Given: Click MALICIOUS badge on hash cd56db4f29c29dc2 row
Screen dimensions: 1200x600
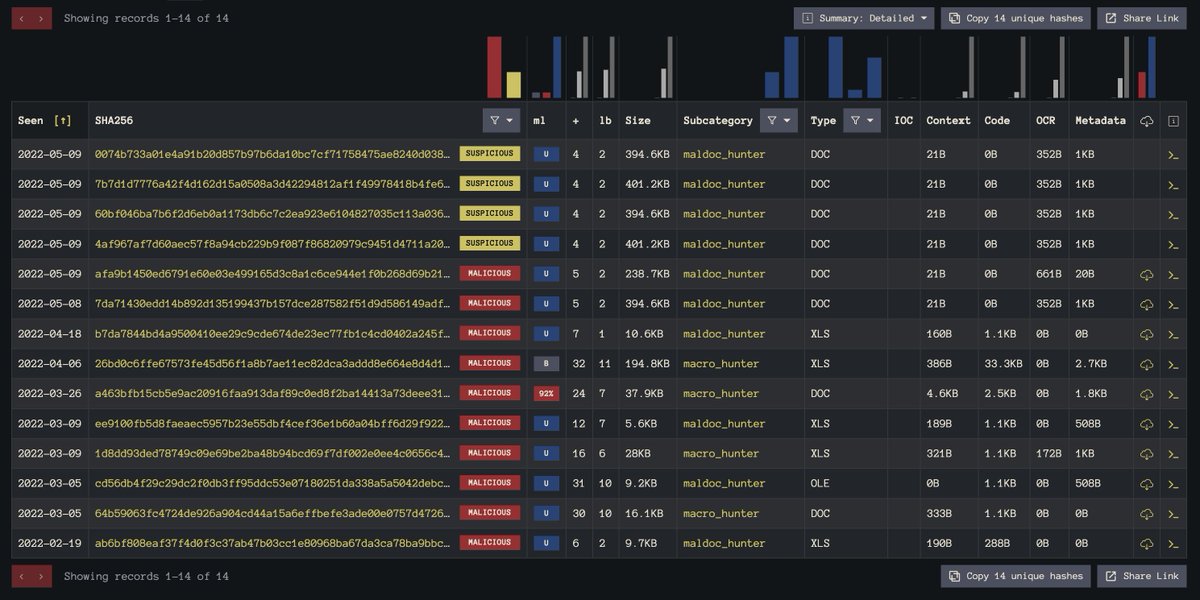Looking at the screenshot, I should coord(490,484).
